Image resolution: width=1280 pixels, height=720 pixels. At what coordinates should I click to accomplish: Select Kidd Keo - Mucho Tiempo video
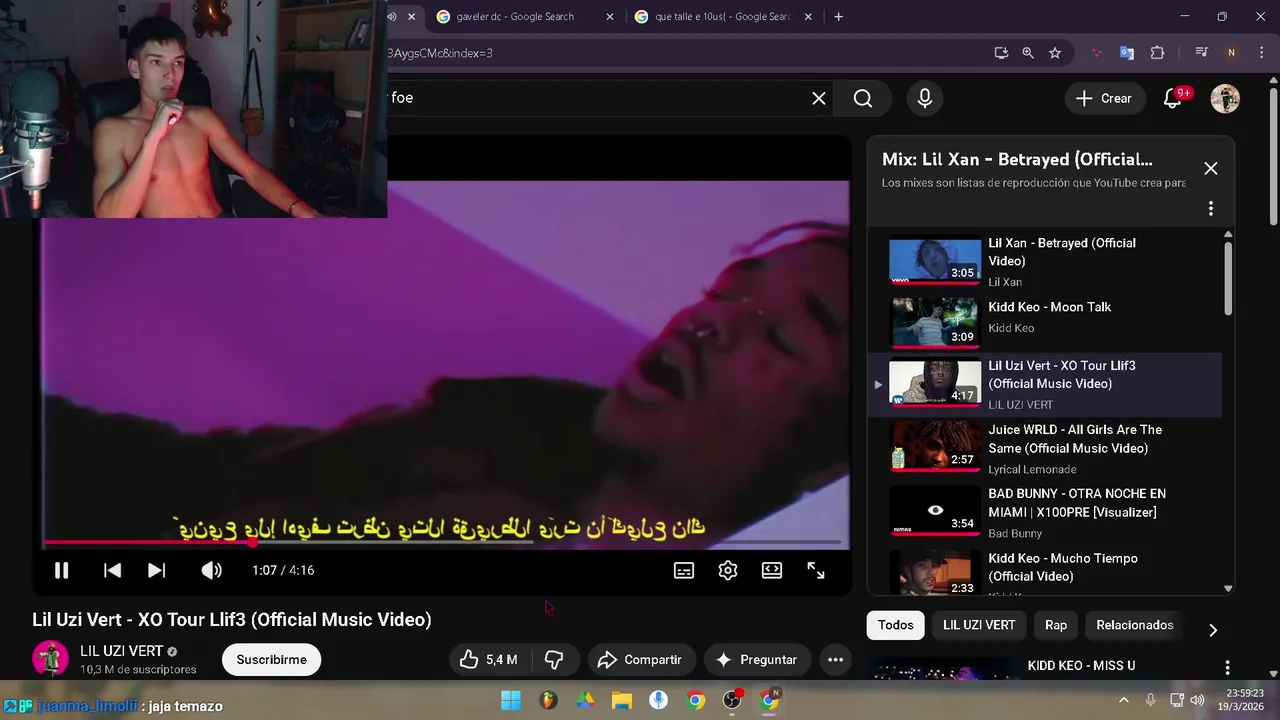pos(1045,573)
